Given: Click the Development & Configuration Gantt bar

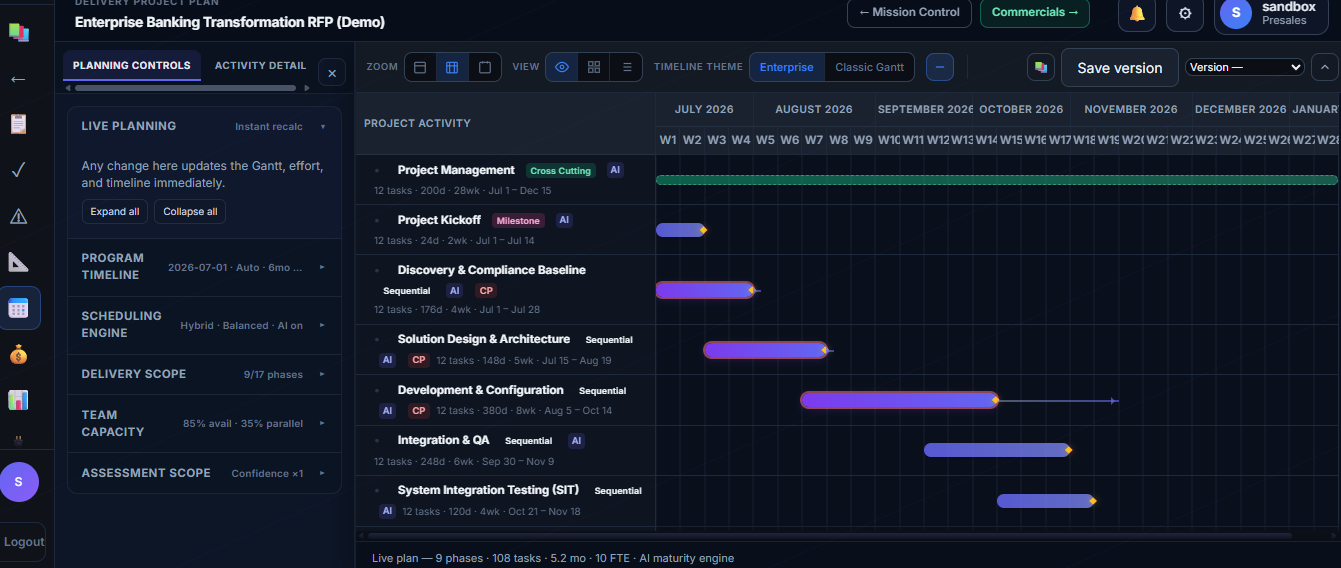Looking at the screenshot, I should click(898, 400).
